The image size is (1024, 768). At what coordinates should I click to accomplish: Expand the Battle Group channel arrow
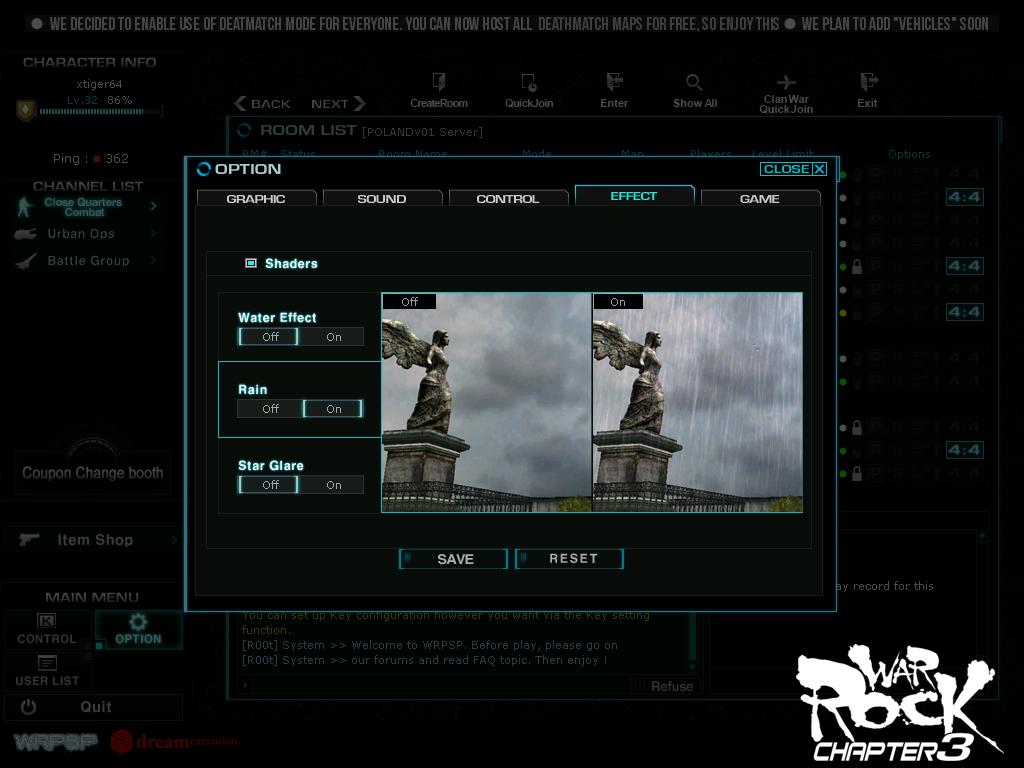153,261
